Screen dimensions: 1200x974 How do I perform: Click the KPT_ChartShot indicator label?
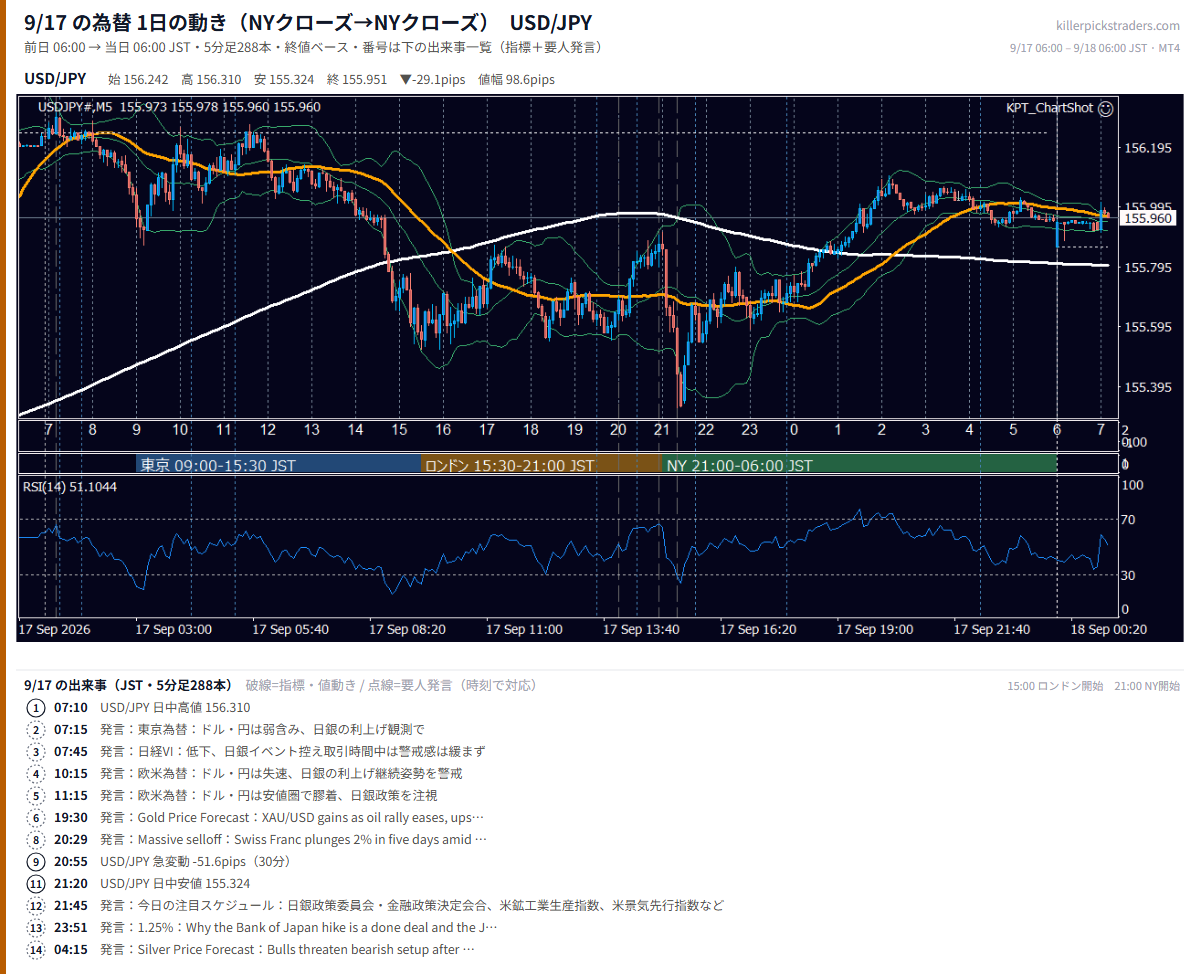(1050, 108)
